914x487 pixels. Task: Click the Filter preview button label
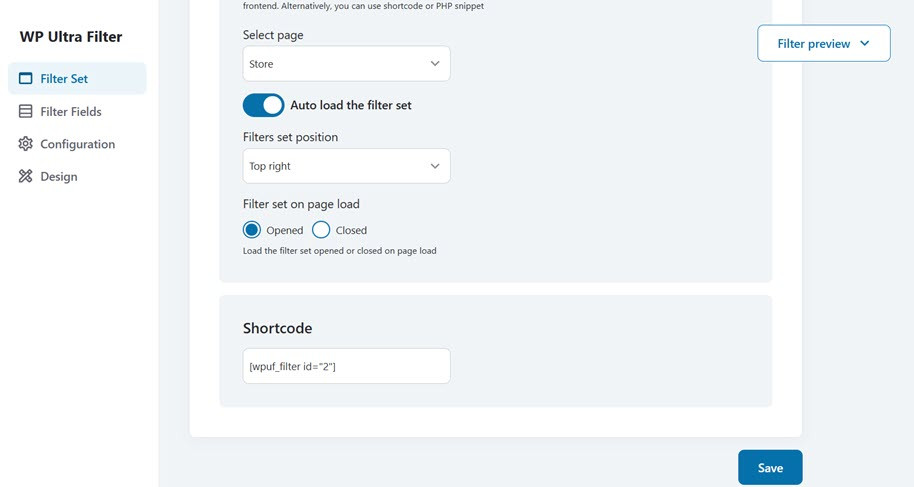click(813, 44)
